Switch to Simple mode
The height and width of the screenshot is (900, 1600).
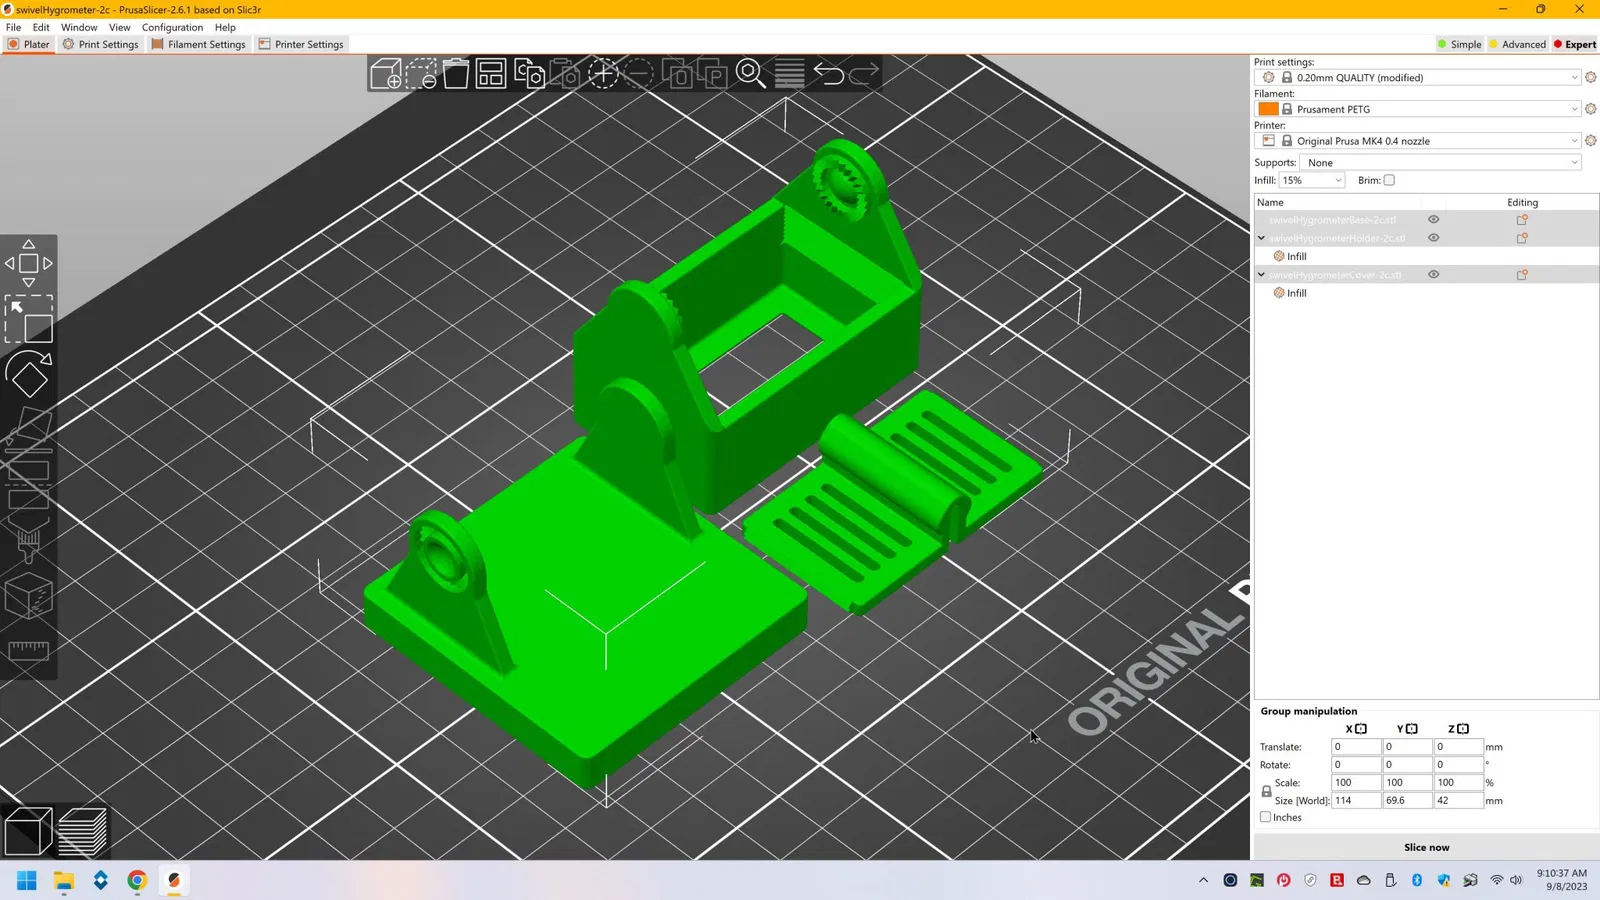[1460, 44]
